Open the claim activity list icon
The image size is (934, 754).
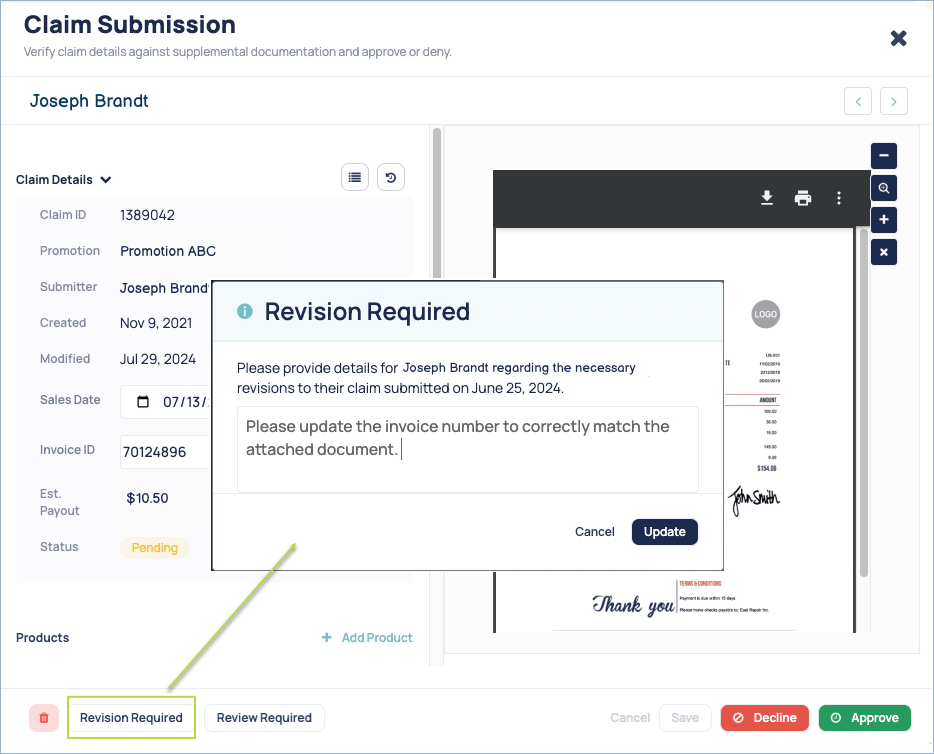tap(354, 177)
